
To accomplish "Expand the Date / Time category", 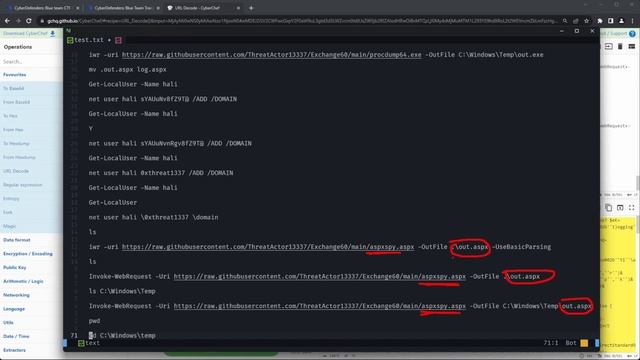I will [x=31, y=336].
